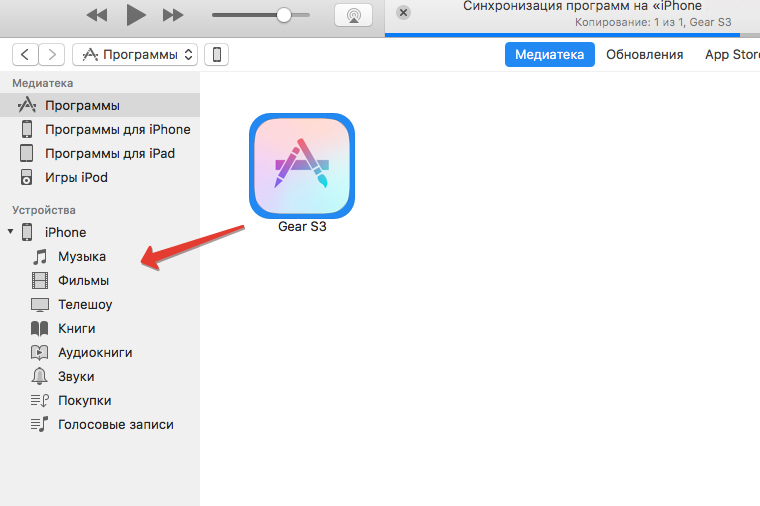Click the TV screen icon beside Телешоу
Image resolution: width=760 pixels, height=506 pixels.
click(x=40, y=304)
